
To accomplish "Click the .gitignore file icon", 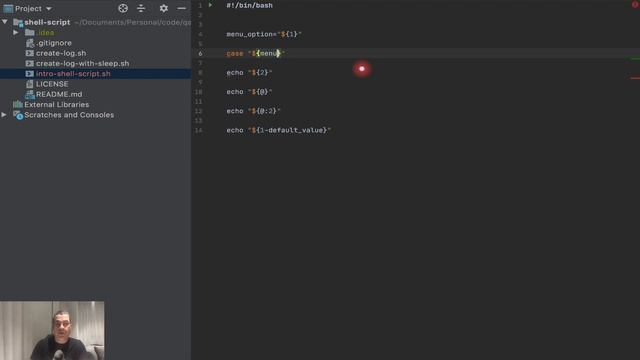I will 30,43.
